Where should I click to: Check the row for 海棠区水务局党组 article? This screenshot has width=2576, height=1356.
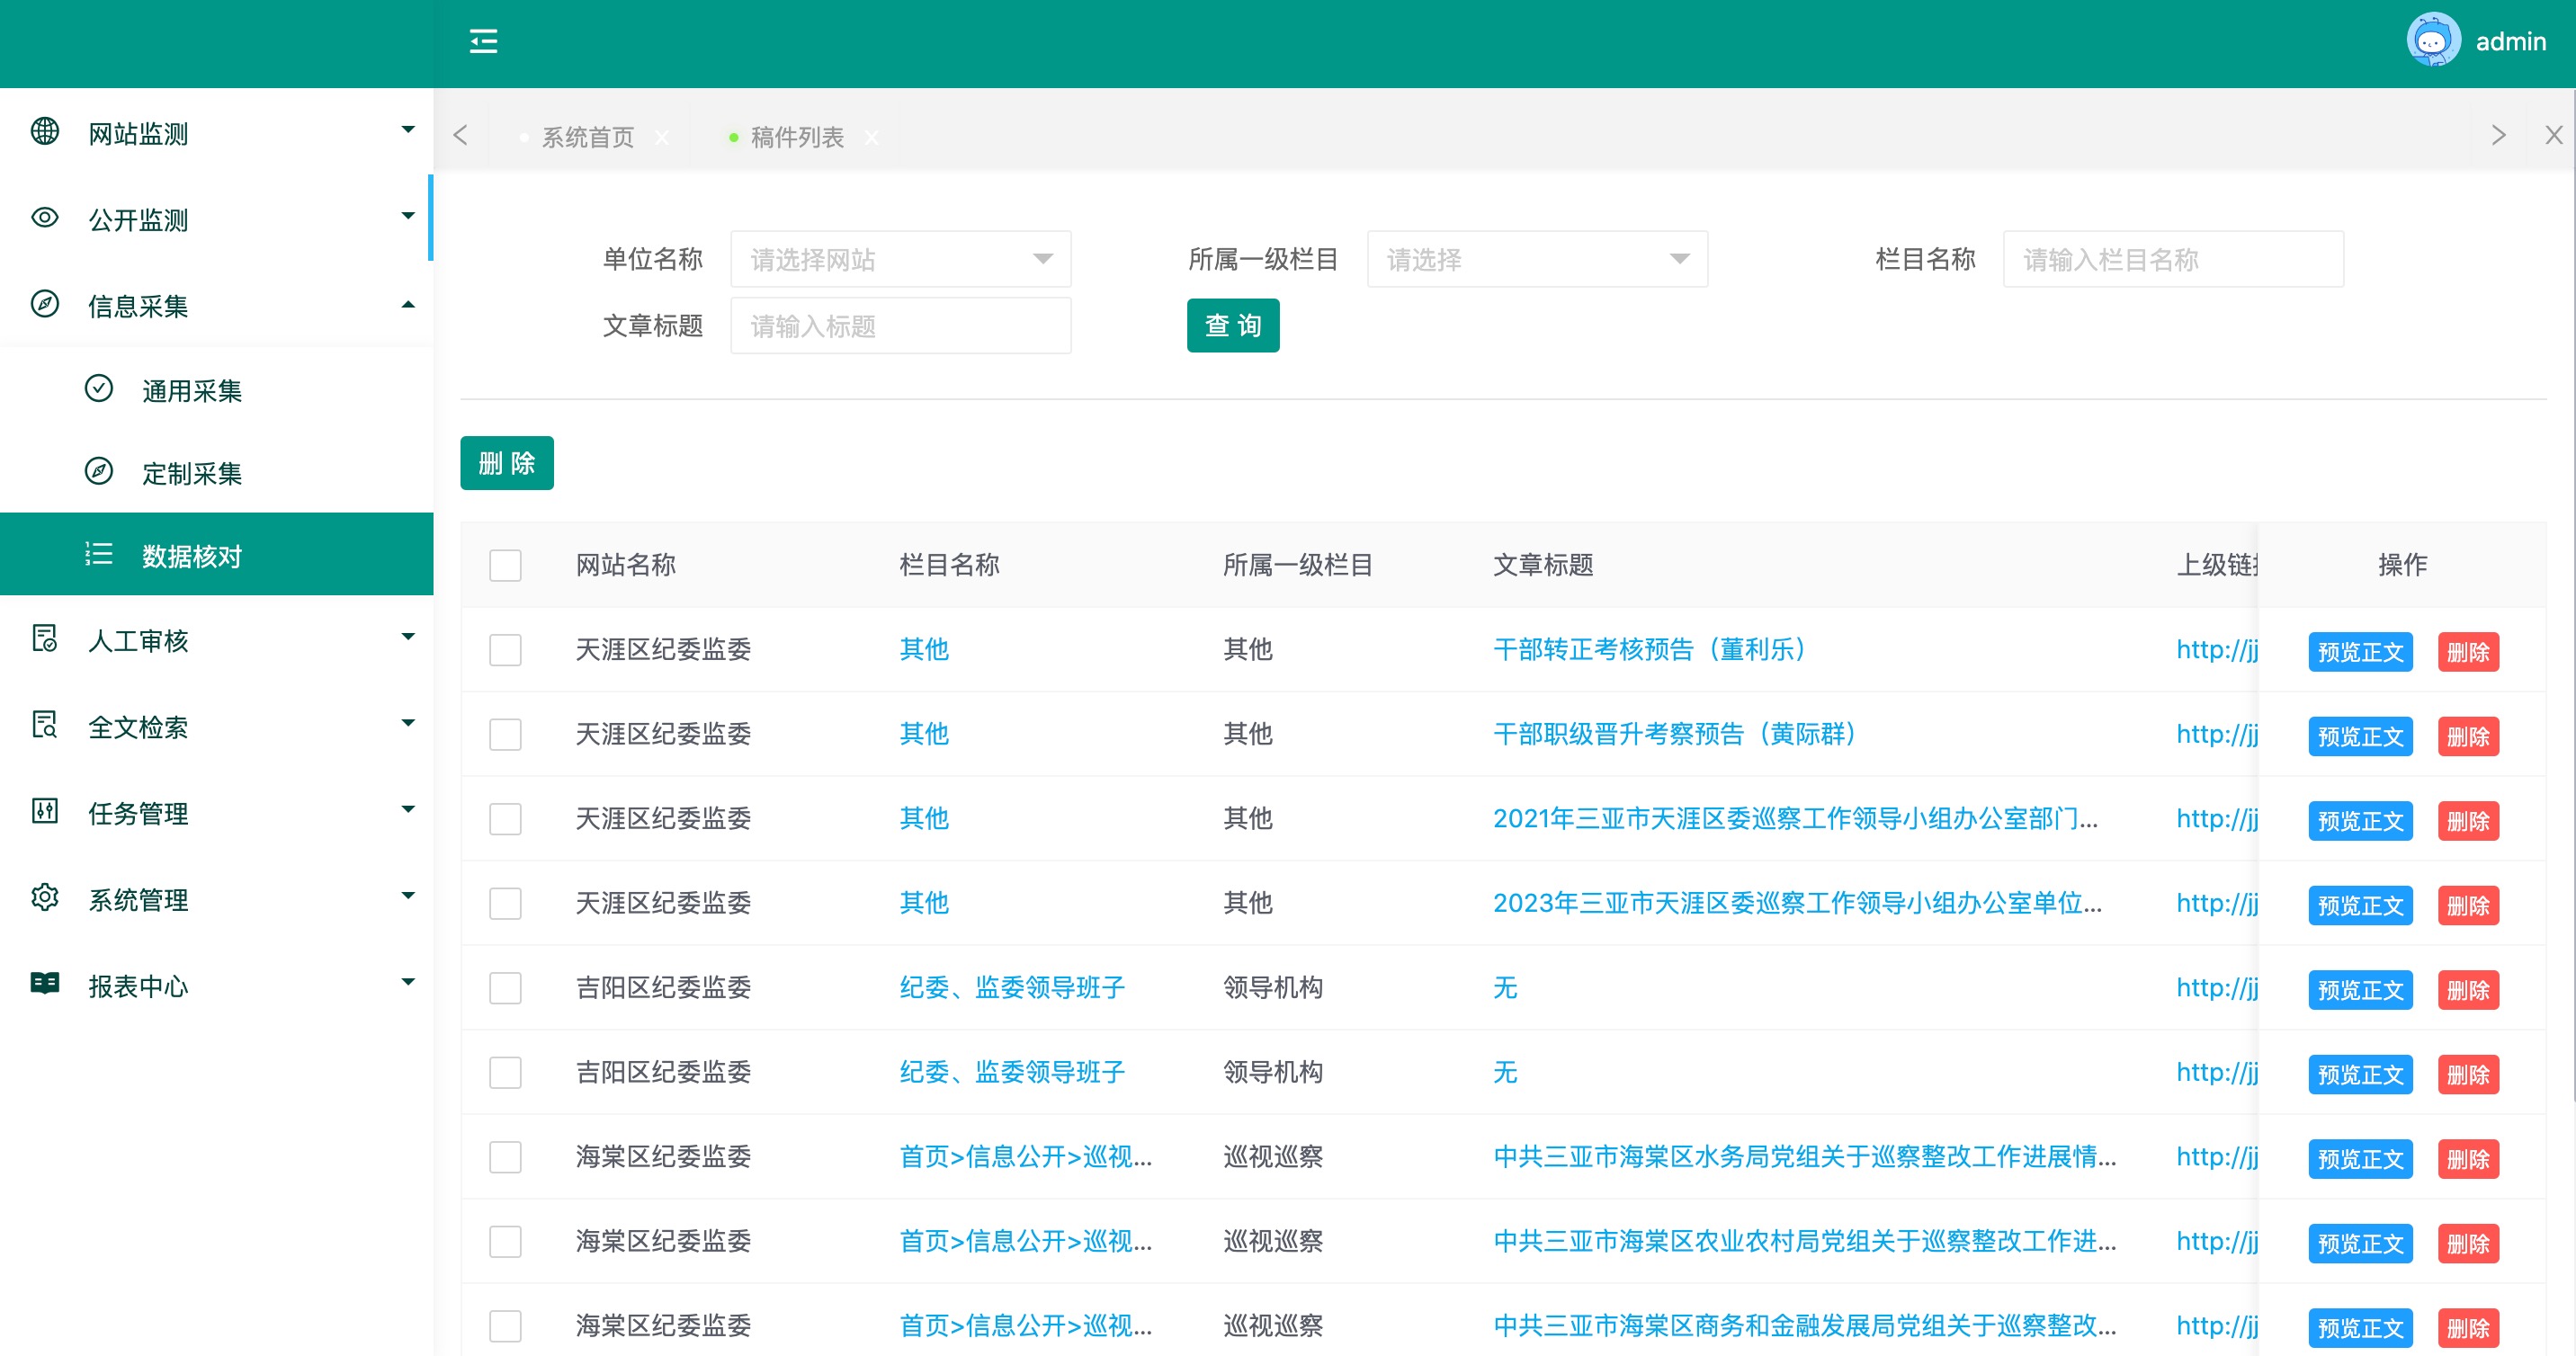[505, 1157]
